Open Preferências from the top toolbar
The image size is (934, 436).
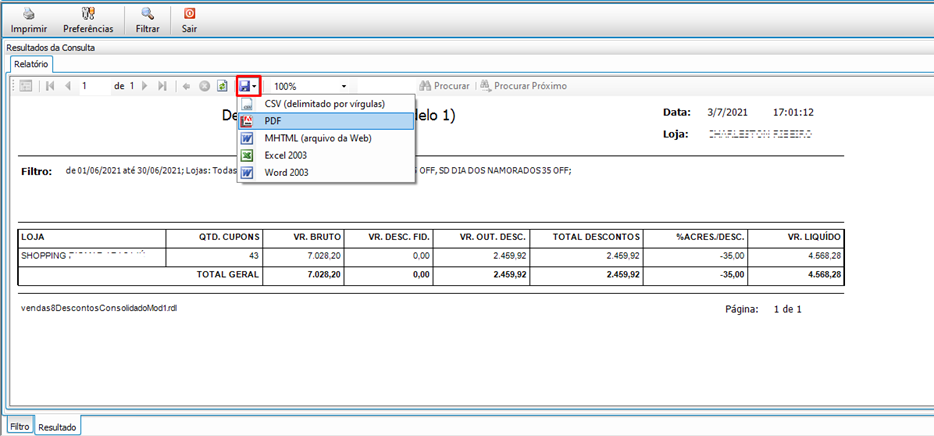click(88, 20)
